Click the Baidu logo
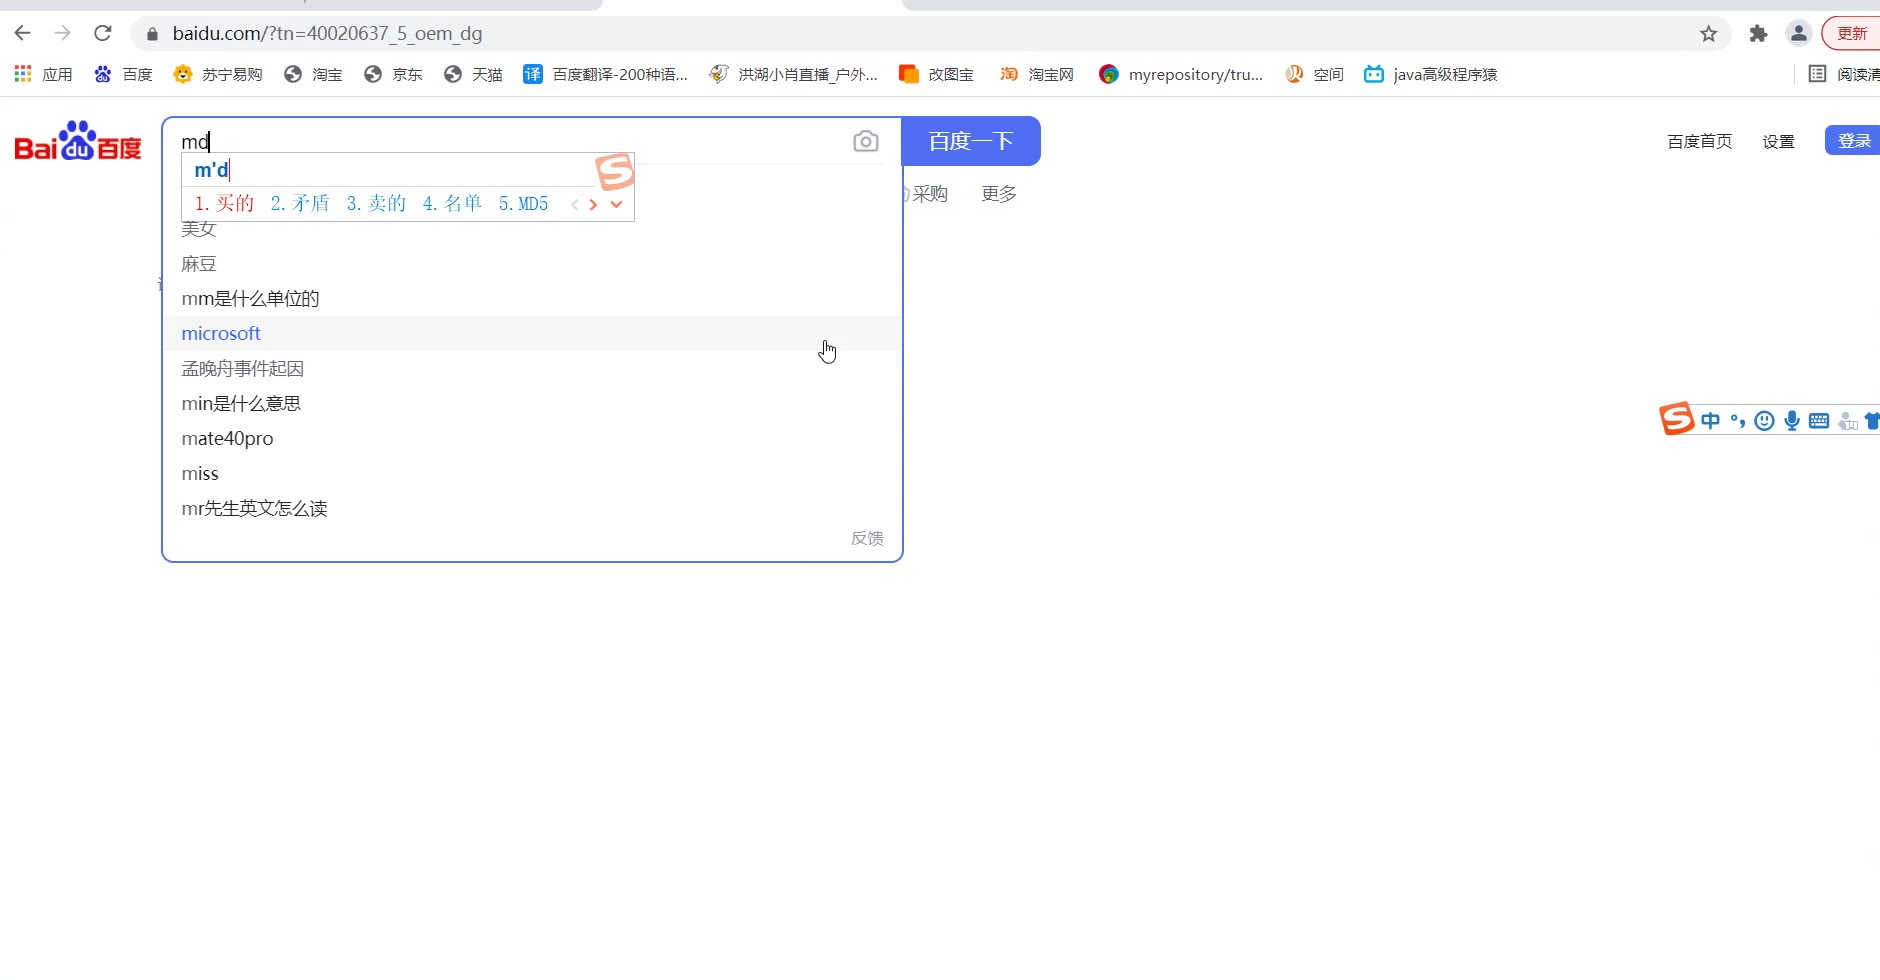 click(x=78, y=142)
